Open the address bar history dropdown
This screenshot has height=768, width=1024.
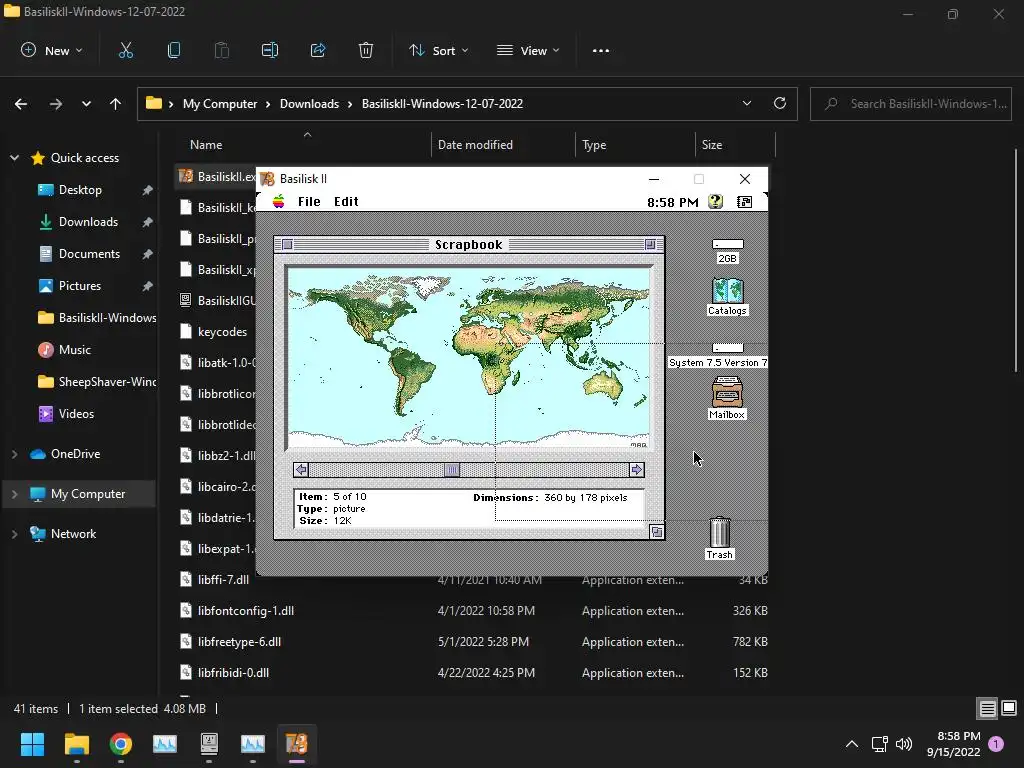click(747, 103)
